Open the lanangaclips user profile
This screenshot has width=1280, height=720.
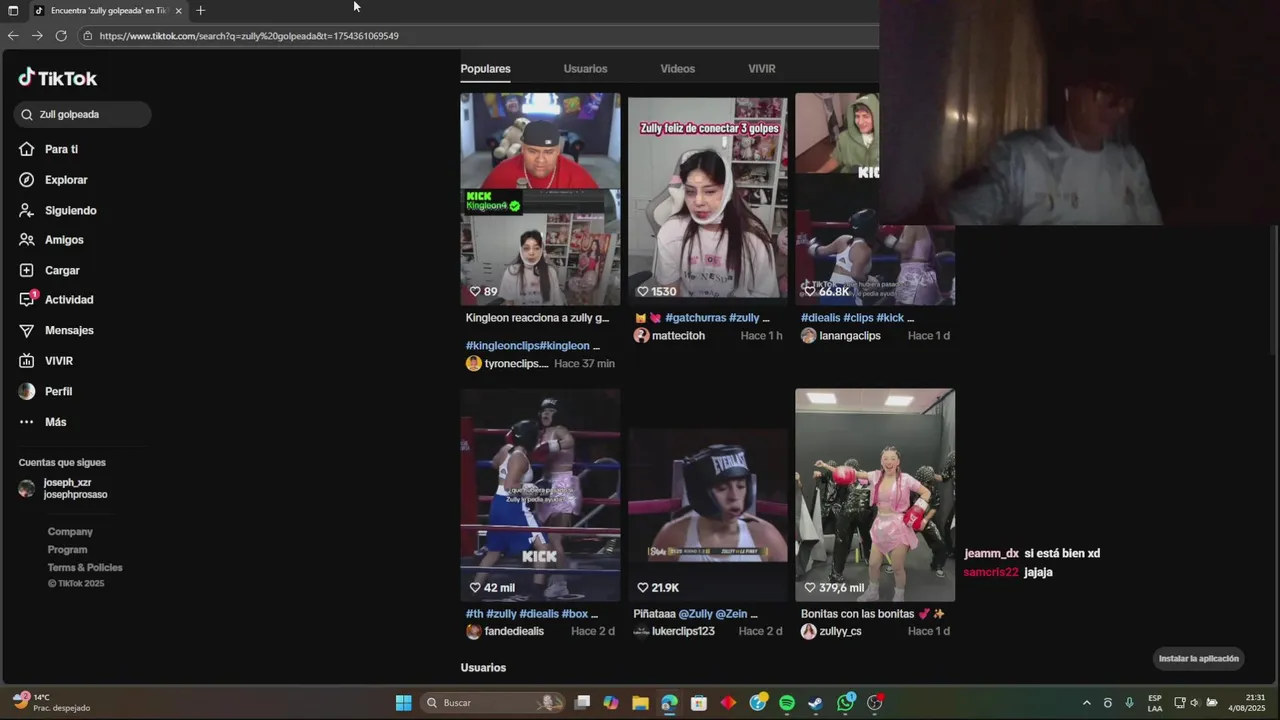click(850, 336)
